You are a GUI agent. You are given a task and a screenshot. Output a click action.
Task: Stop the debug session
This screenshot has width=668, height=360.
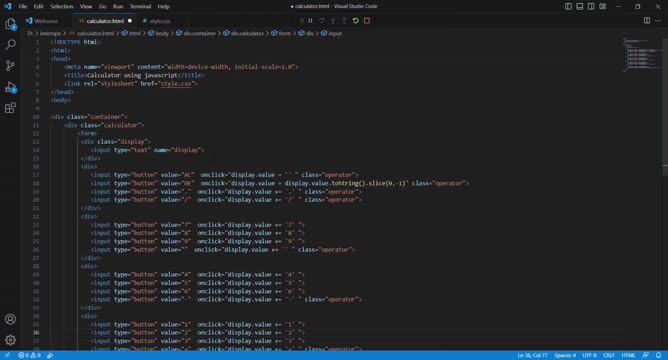click(x=367, y=20)
